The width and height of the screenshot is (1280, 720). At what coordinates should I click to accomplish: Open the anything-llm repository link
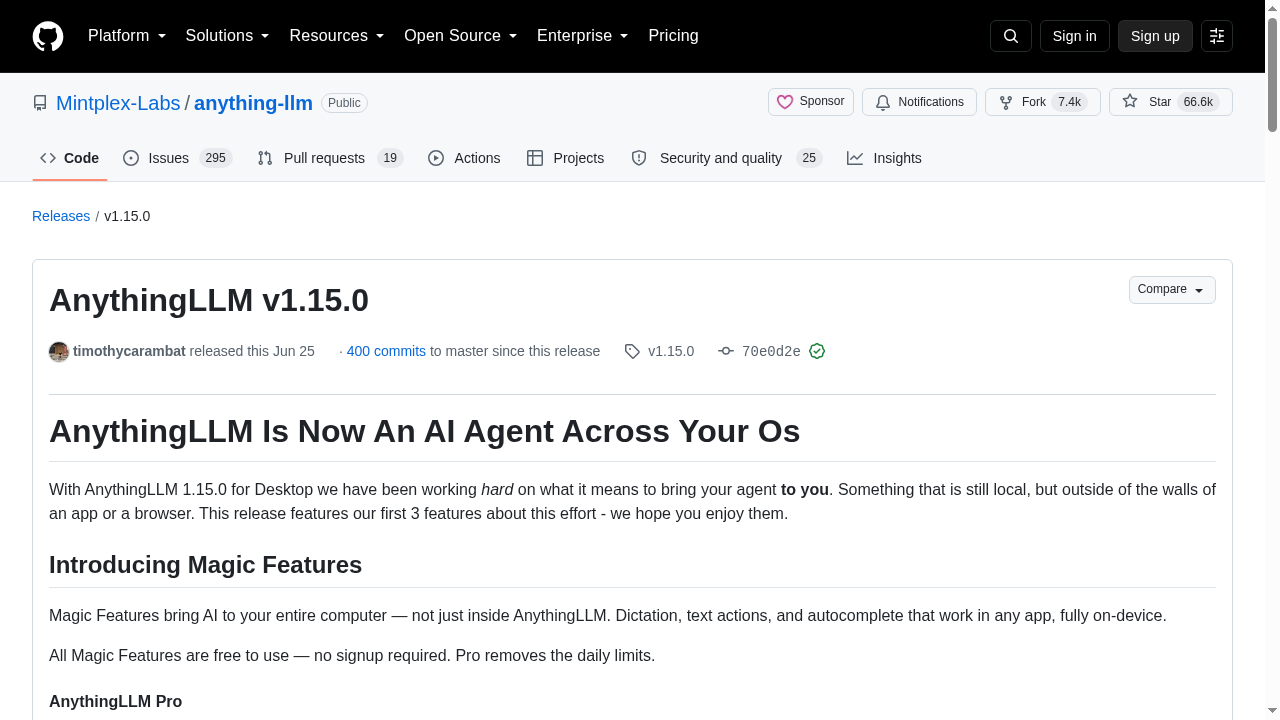(x=253, y=103)
